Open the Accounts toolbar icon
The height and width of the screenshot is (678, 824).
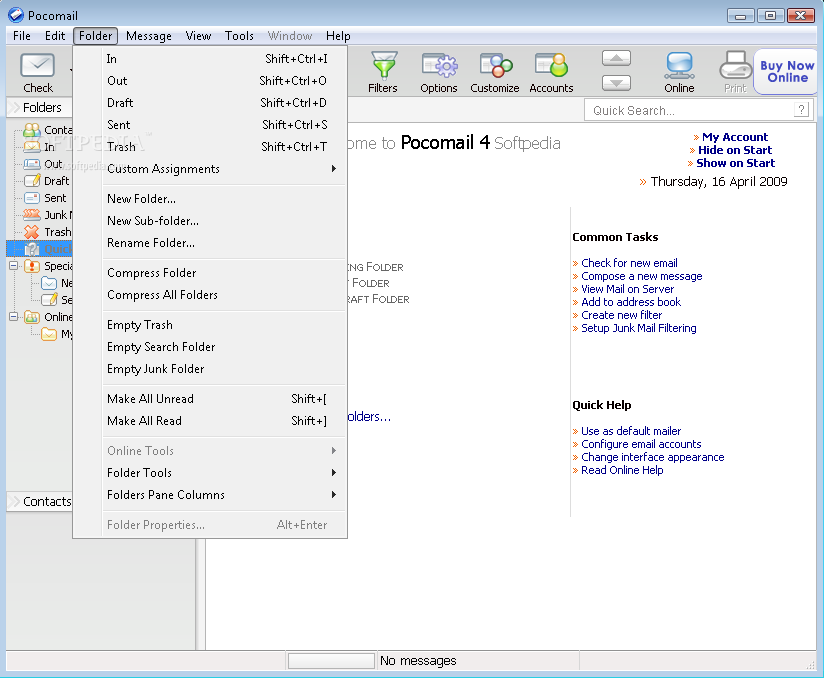(551, 65)
